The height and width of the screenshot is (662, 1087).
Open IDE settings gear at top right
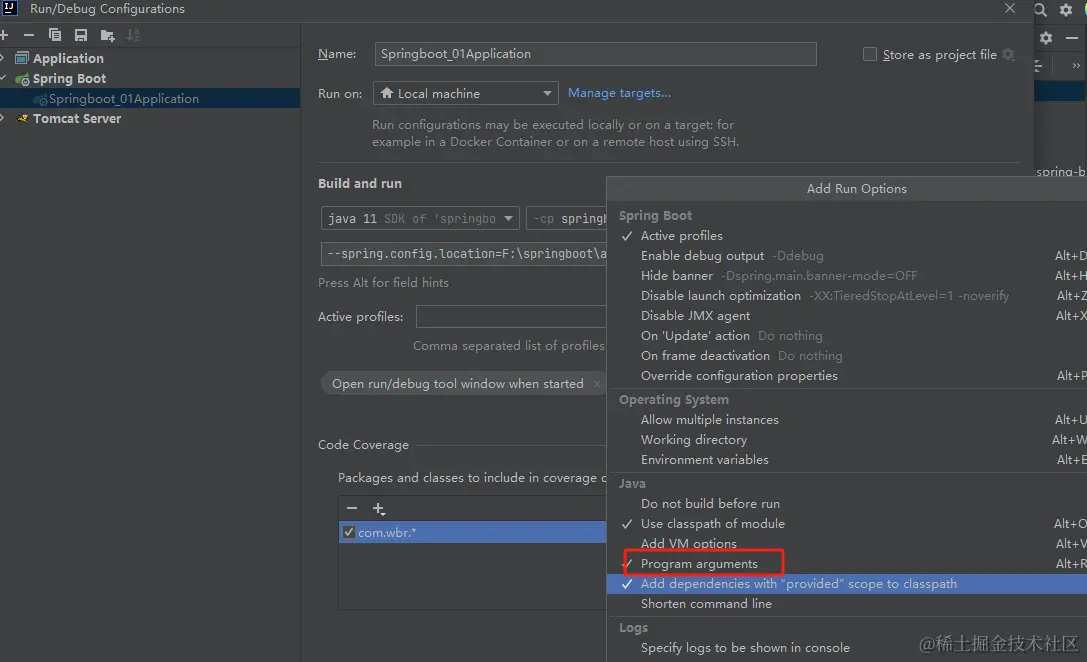click(1066, 10)
